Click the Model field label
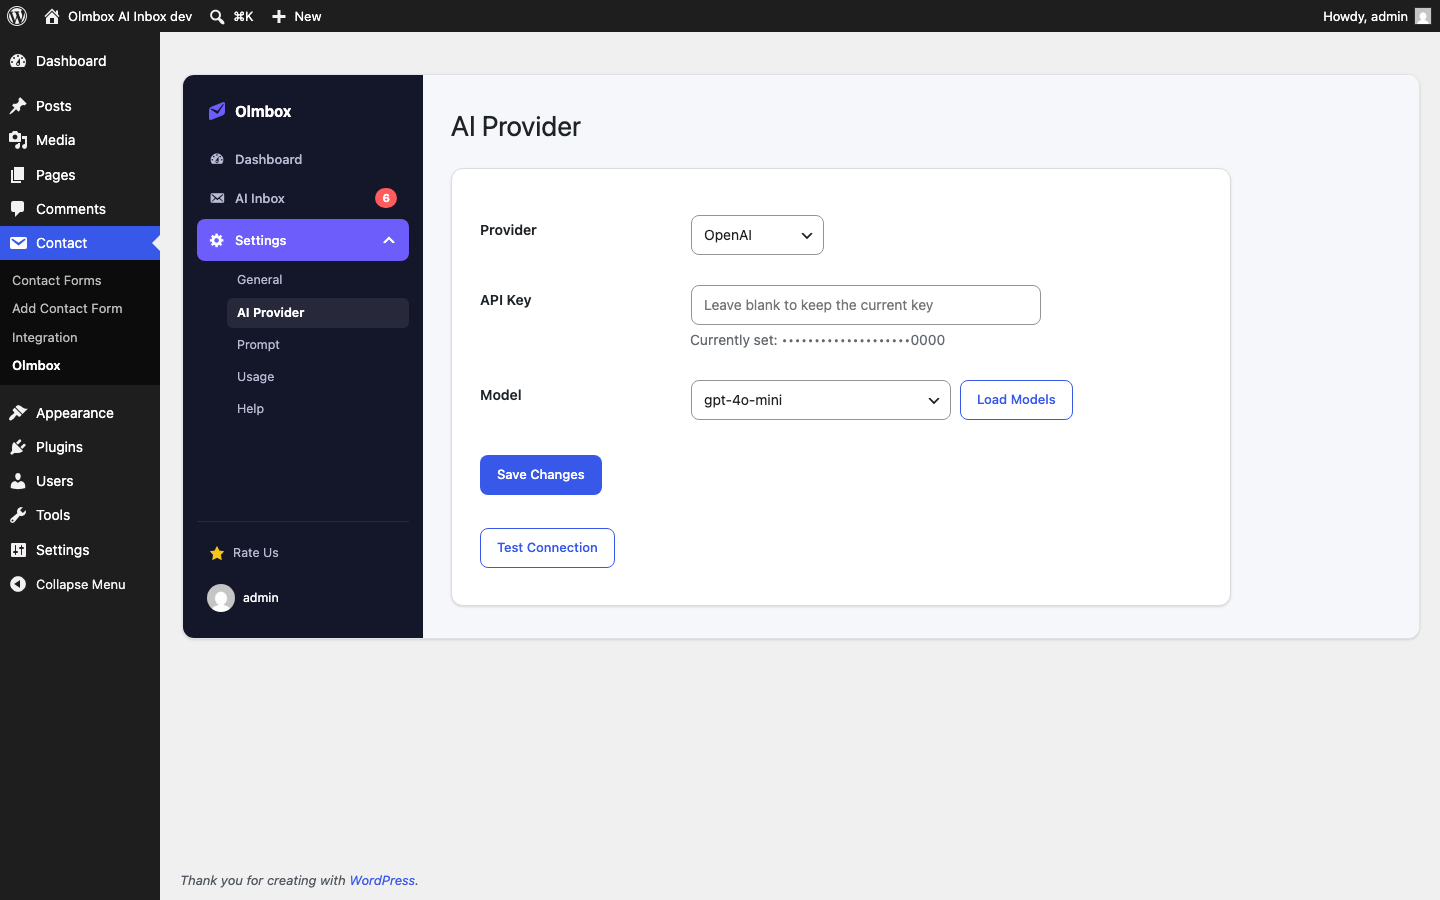Image resolution: width=1440 pixels, height=900 pixels. point(501,395)
